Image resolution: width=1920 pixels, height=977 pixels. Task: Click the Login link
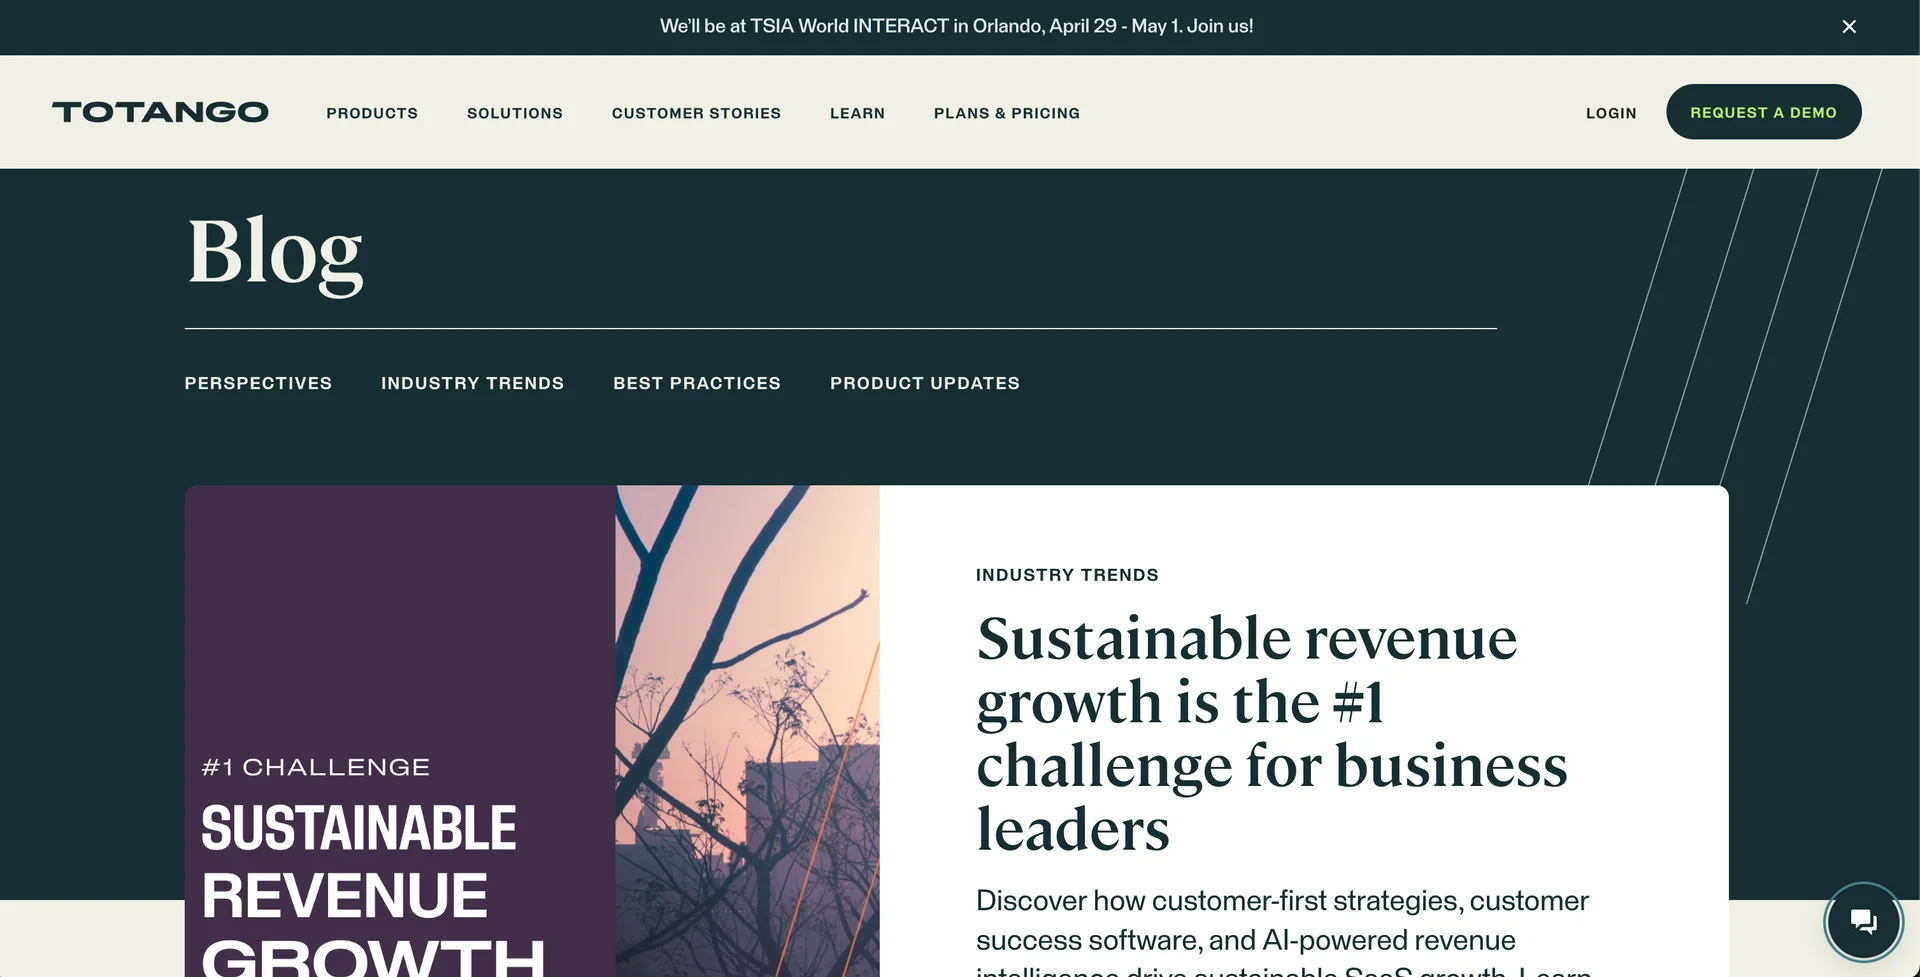[1610, 113]
